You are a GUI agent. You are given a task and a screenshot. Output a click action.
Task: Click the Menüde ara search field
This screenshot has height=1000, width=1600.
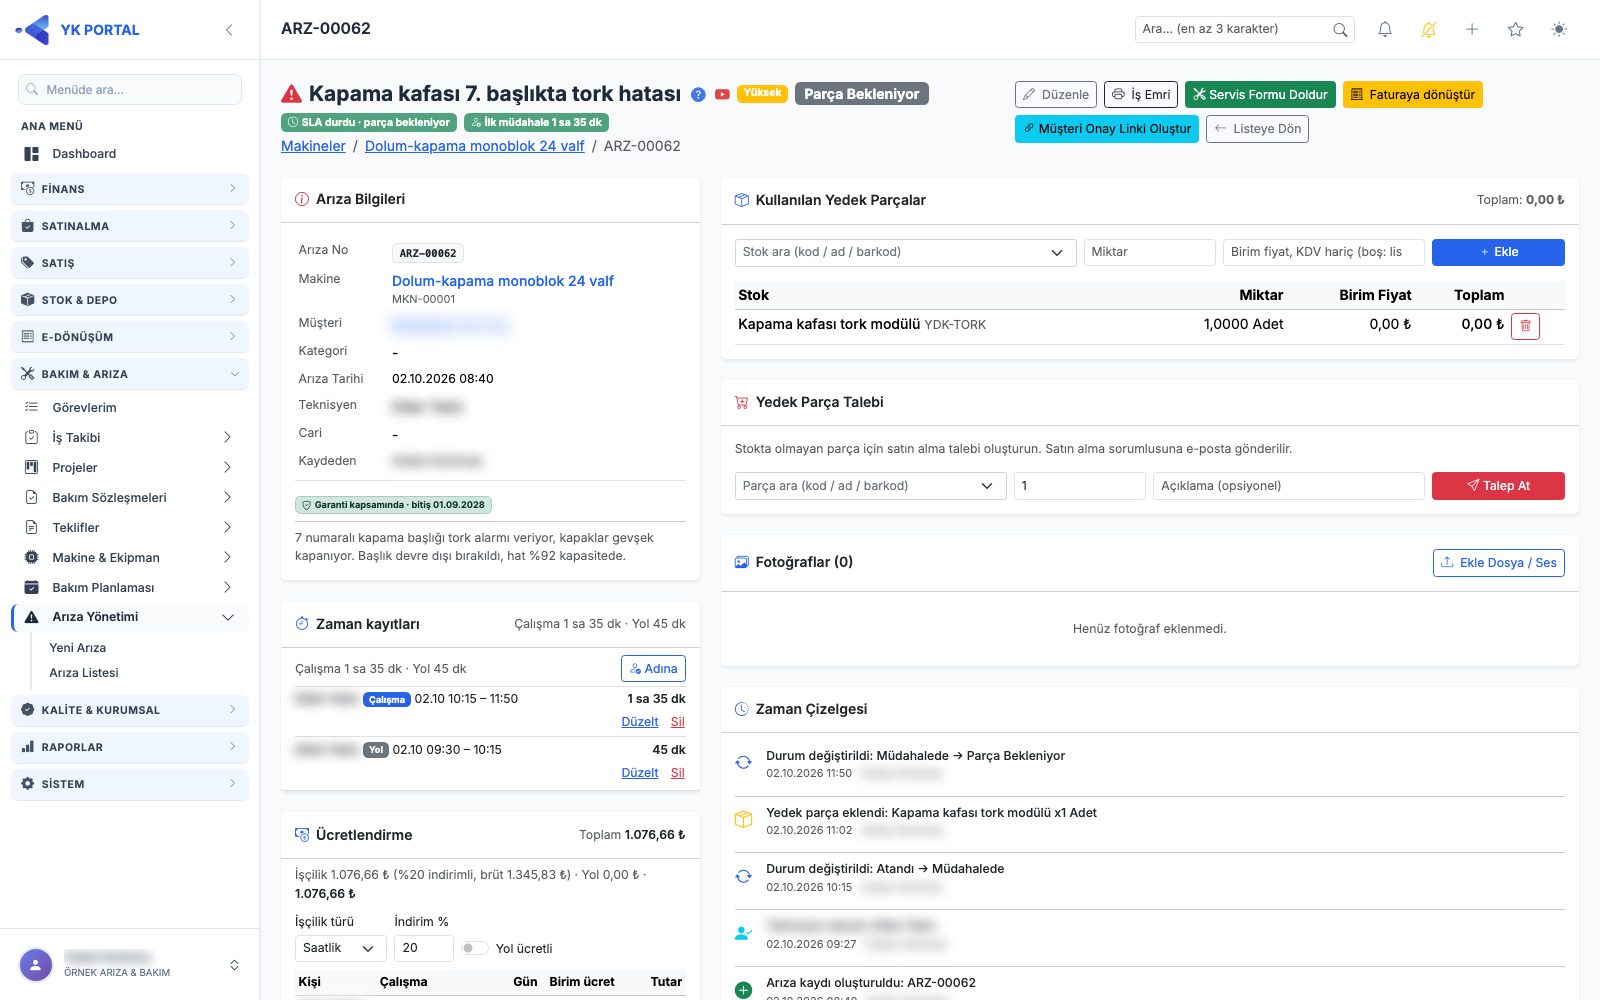(x=130, y=90)
